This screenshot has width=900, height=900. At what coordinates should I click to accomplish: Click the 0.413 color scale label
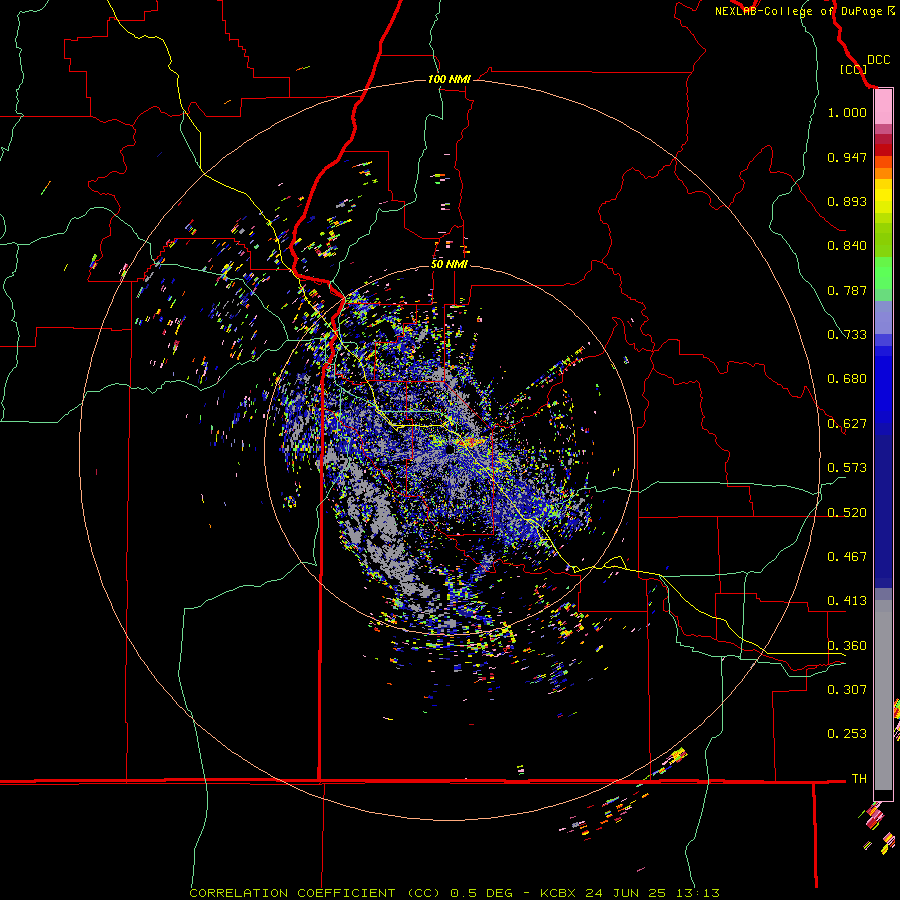click(x=847, y=601)
